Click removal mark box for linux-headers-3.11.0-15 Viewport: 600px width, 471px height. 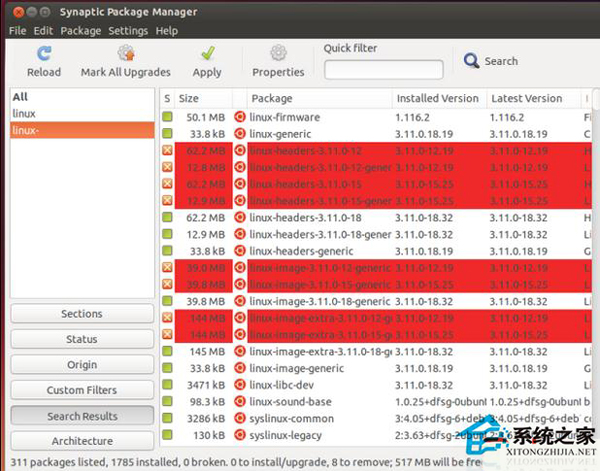[167, 184]
